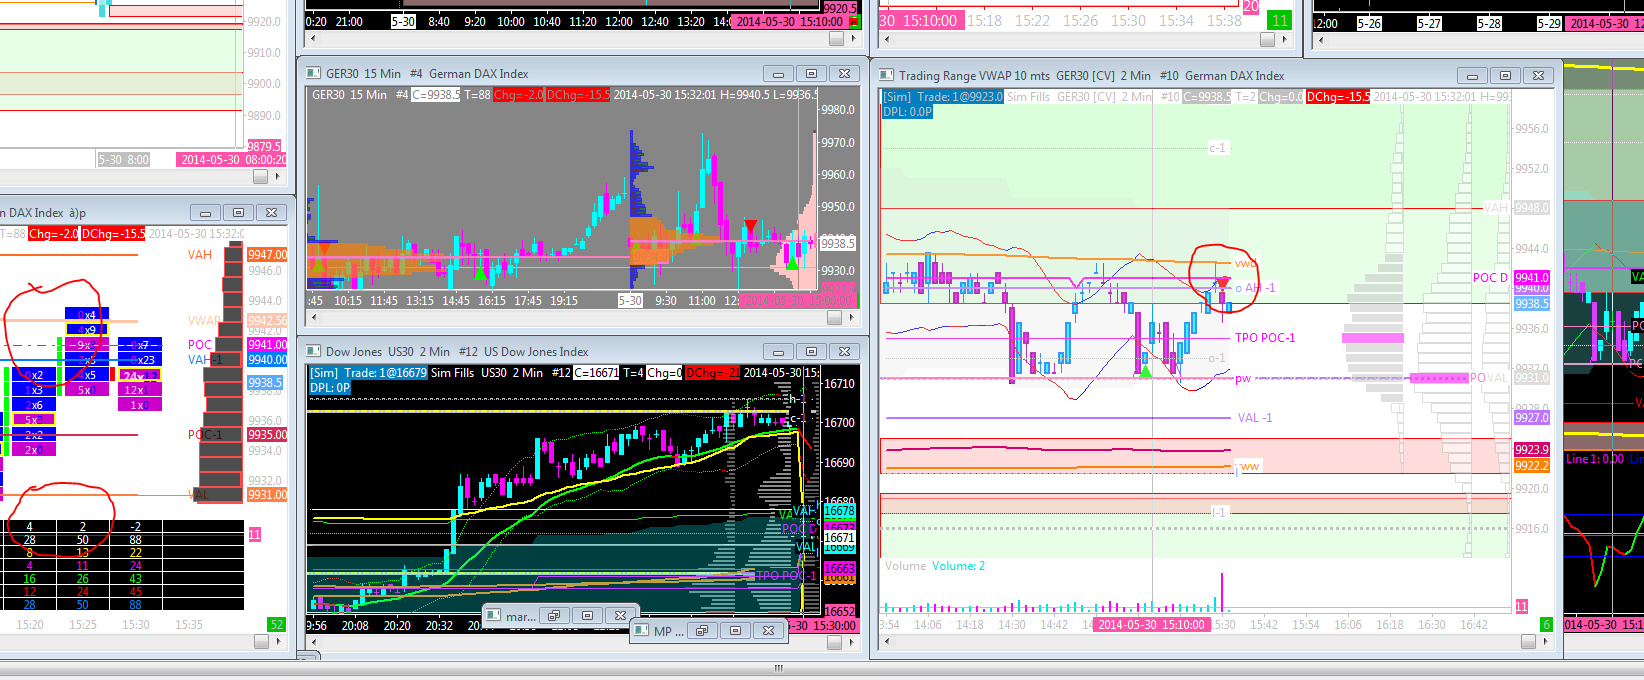
Task: Click the 9947.00 VAH price label
Action: pos(267,255)
